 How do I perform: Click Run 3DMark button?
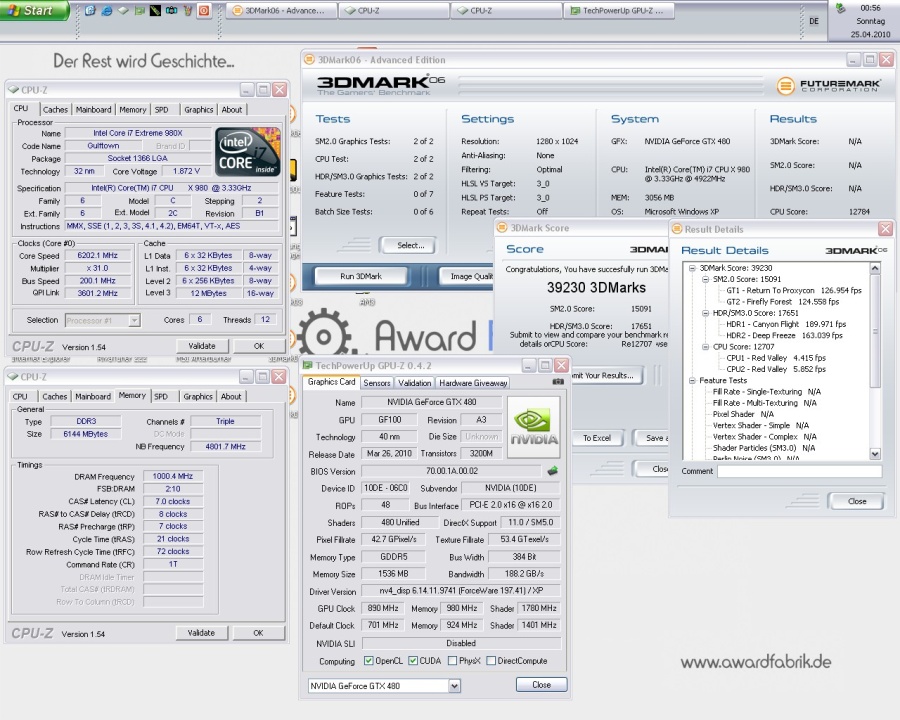pos(361,276)
